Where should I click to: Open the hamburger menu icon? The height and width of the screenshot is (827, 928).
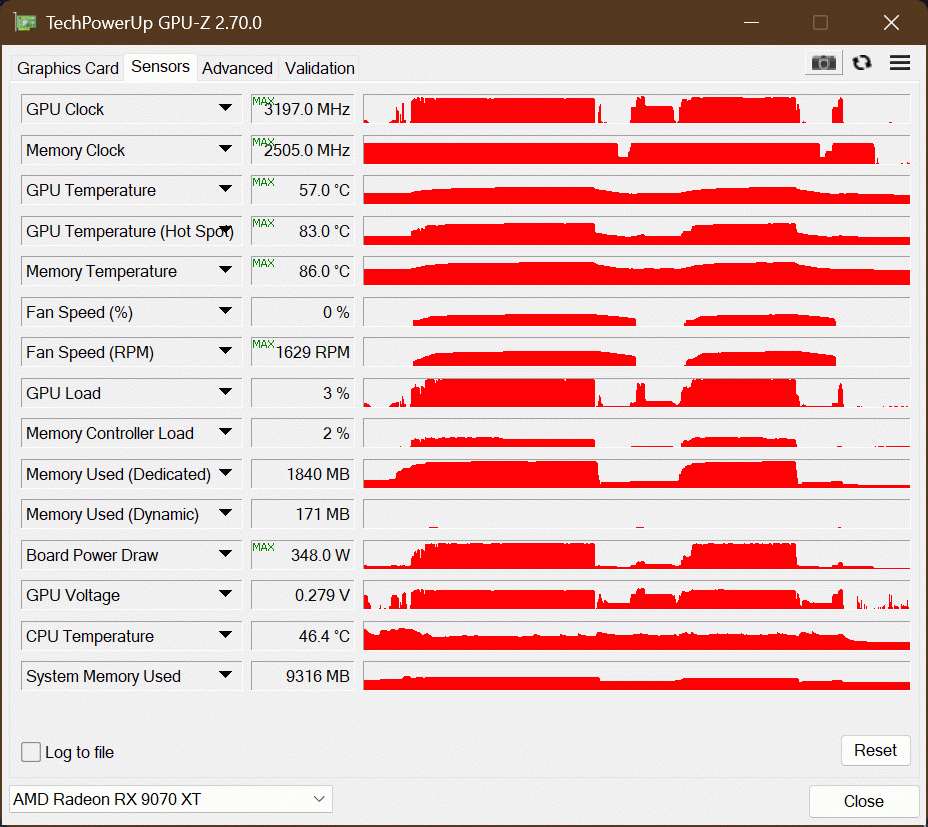[x=900, y=63]
